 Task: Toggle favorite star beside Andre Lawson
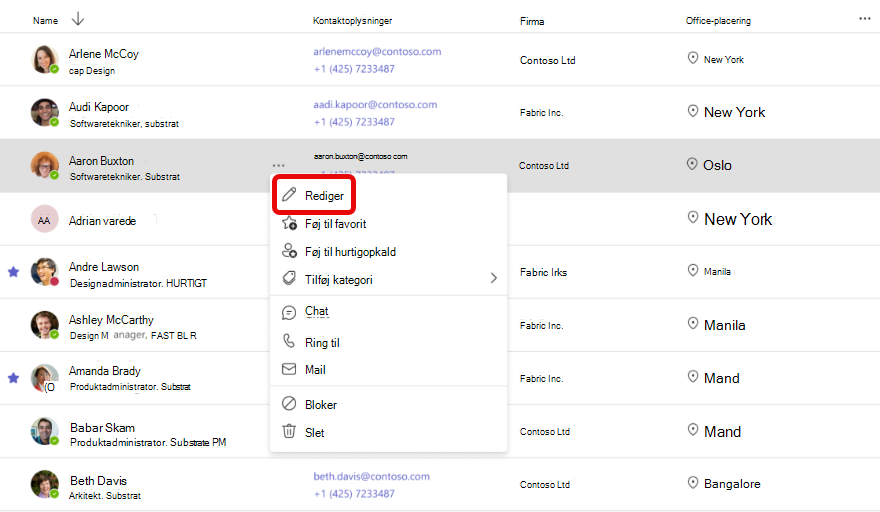point(13,272)
